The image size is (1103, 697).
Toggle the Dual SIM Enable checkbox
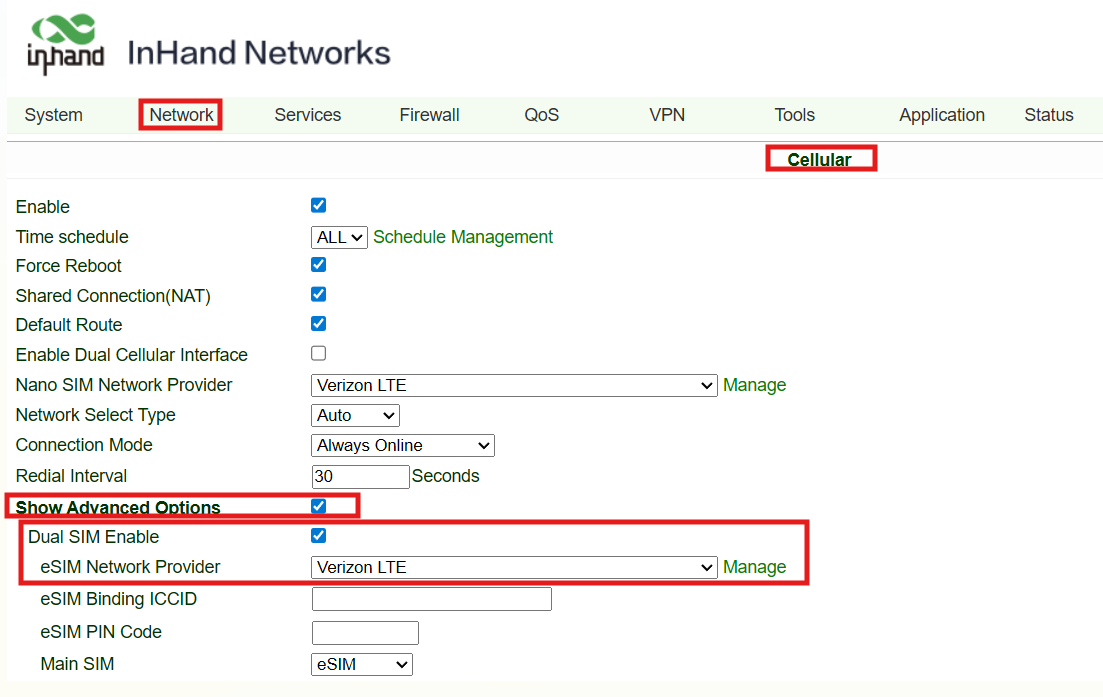pyautogui.click(x=319, y=535)
